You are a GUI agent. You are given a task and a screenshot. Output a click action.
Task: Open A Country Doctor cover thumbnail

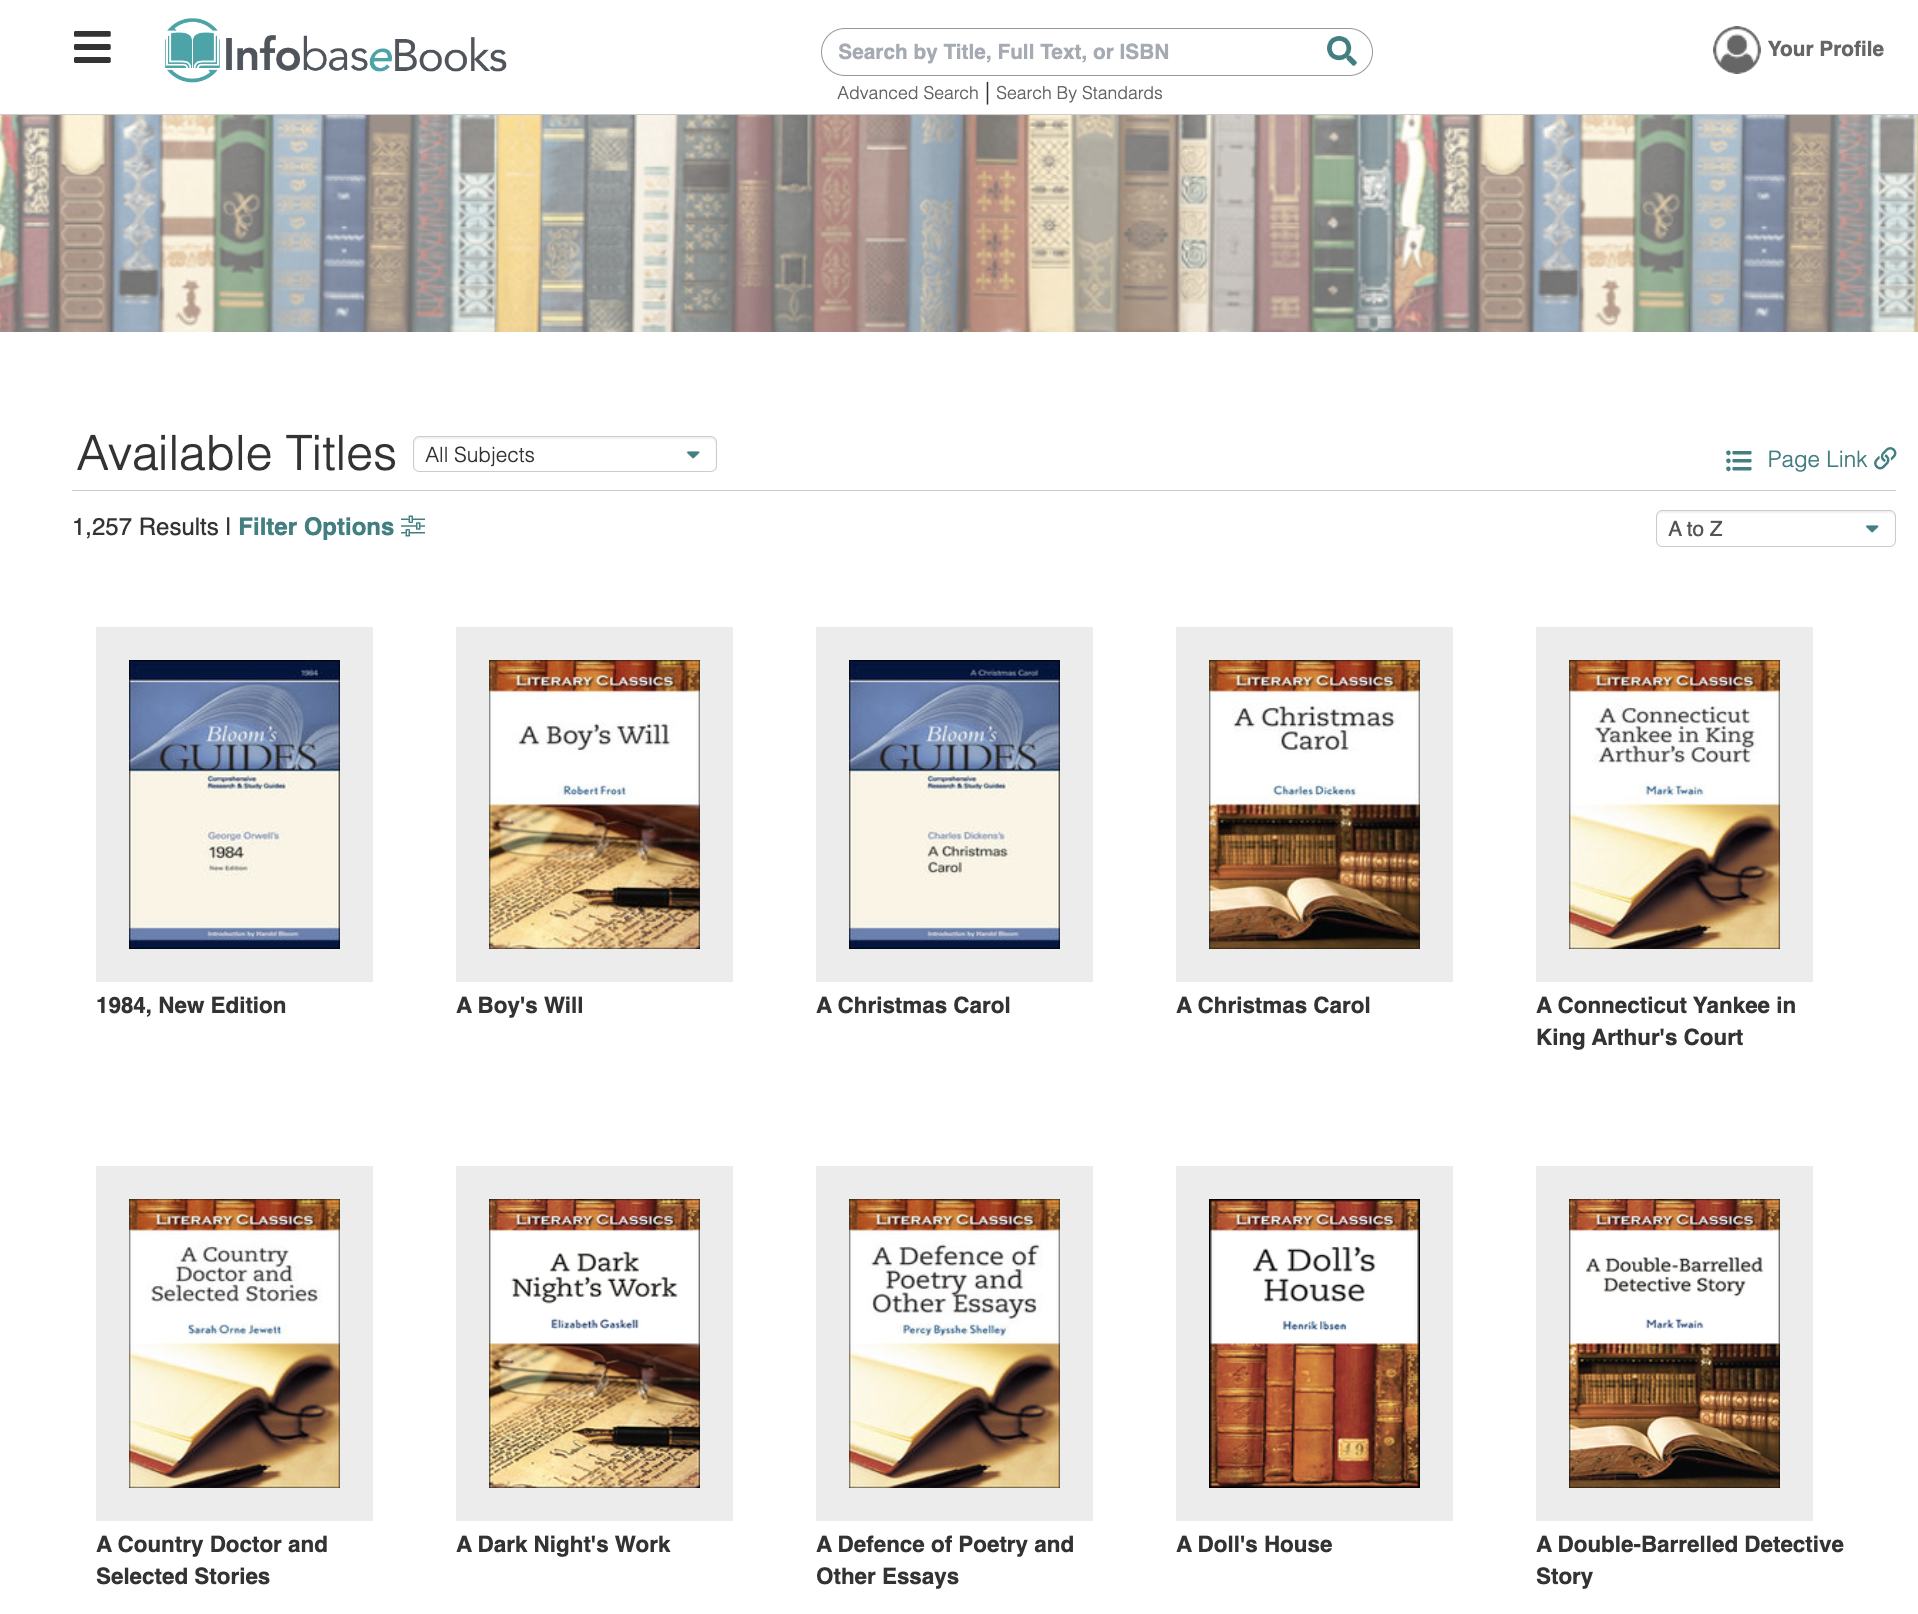coord(234,1343)
